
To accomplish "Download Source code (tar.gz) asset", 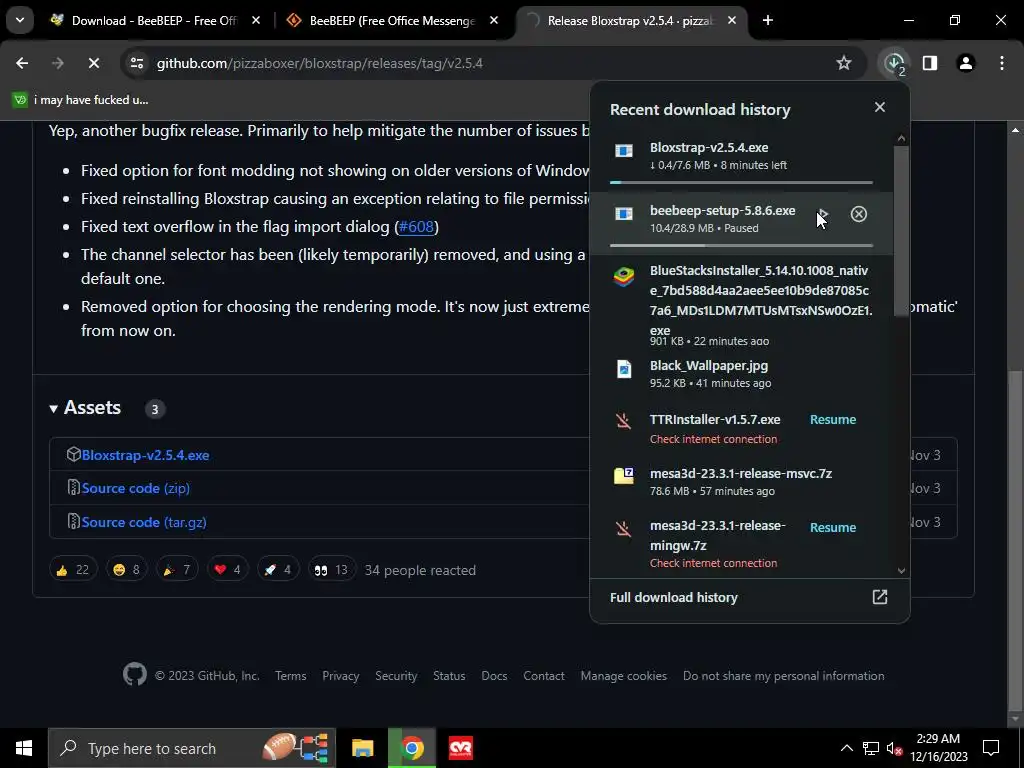I will click(144, 522).
